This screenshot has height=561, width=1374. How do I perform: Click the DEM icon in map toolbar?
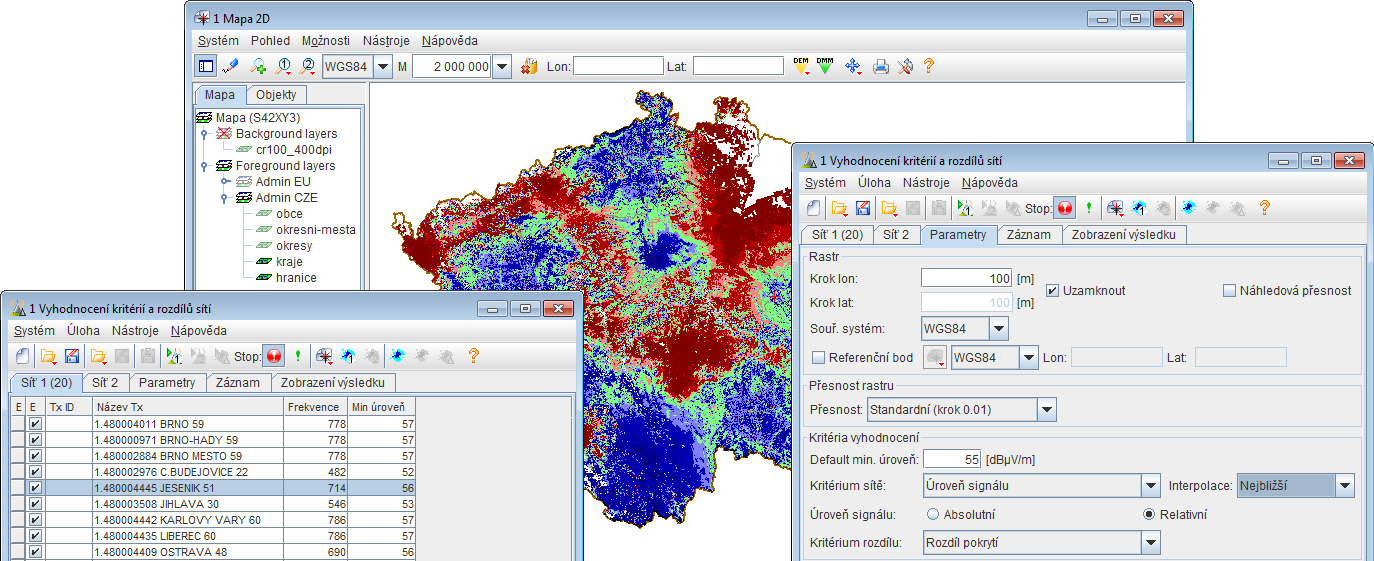(801, 66)
